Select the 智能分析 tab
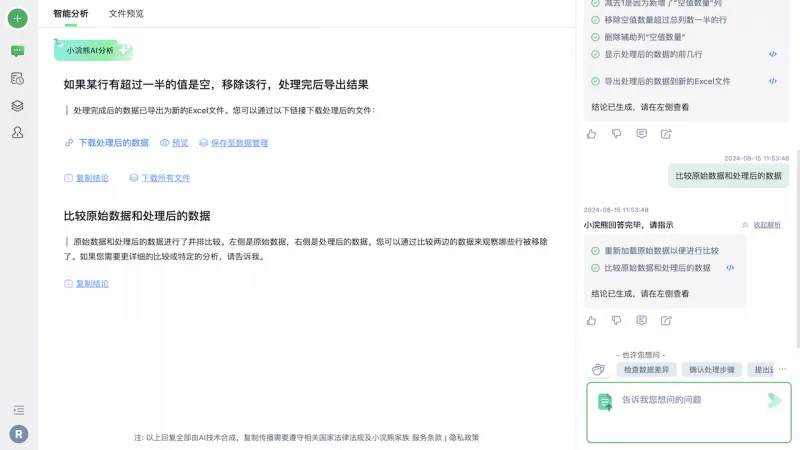Viewport: 800px width, 450px height. (x=71, y=14)
